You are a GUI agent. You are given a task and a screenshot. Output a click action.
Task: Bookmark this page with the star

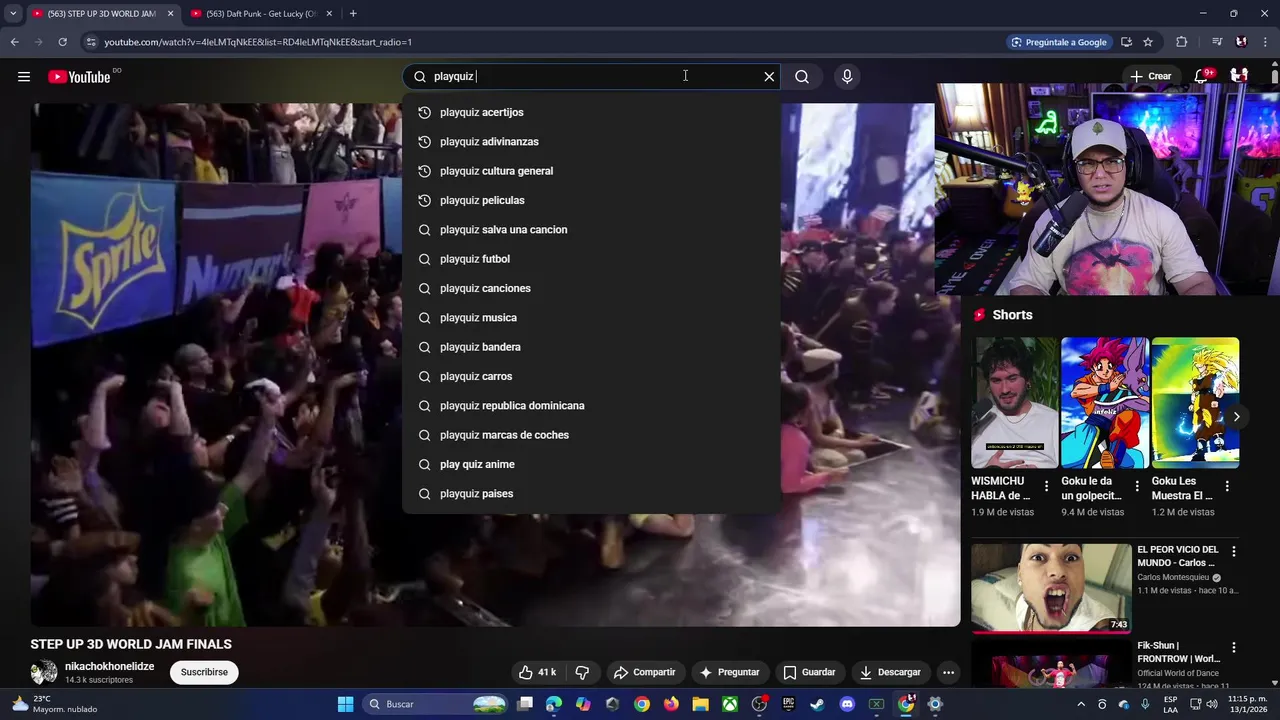1148,42
